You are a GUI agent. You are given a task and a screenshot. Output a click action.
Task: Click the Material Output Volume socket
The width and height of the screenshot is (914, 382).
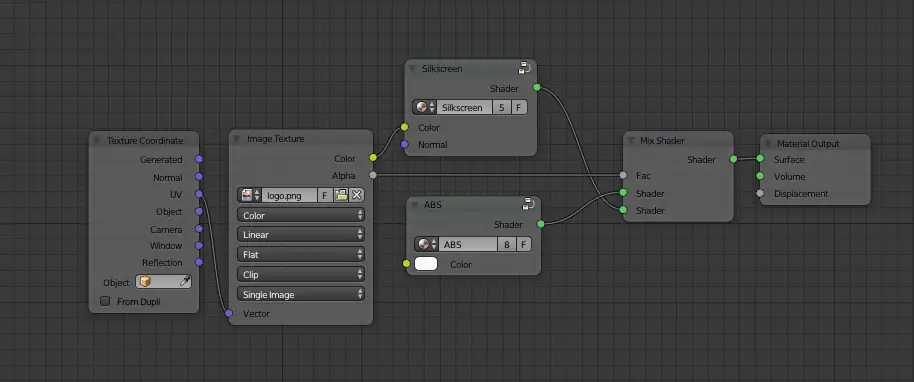pos(760,176)
